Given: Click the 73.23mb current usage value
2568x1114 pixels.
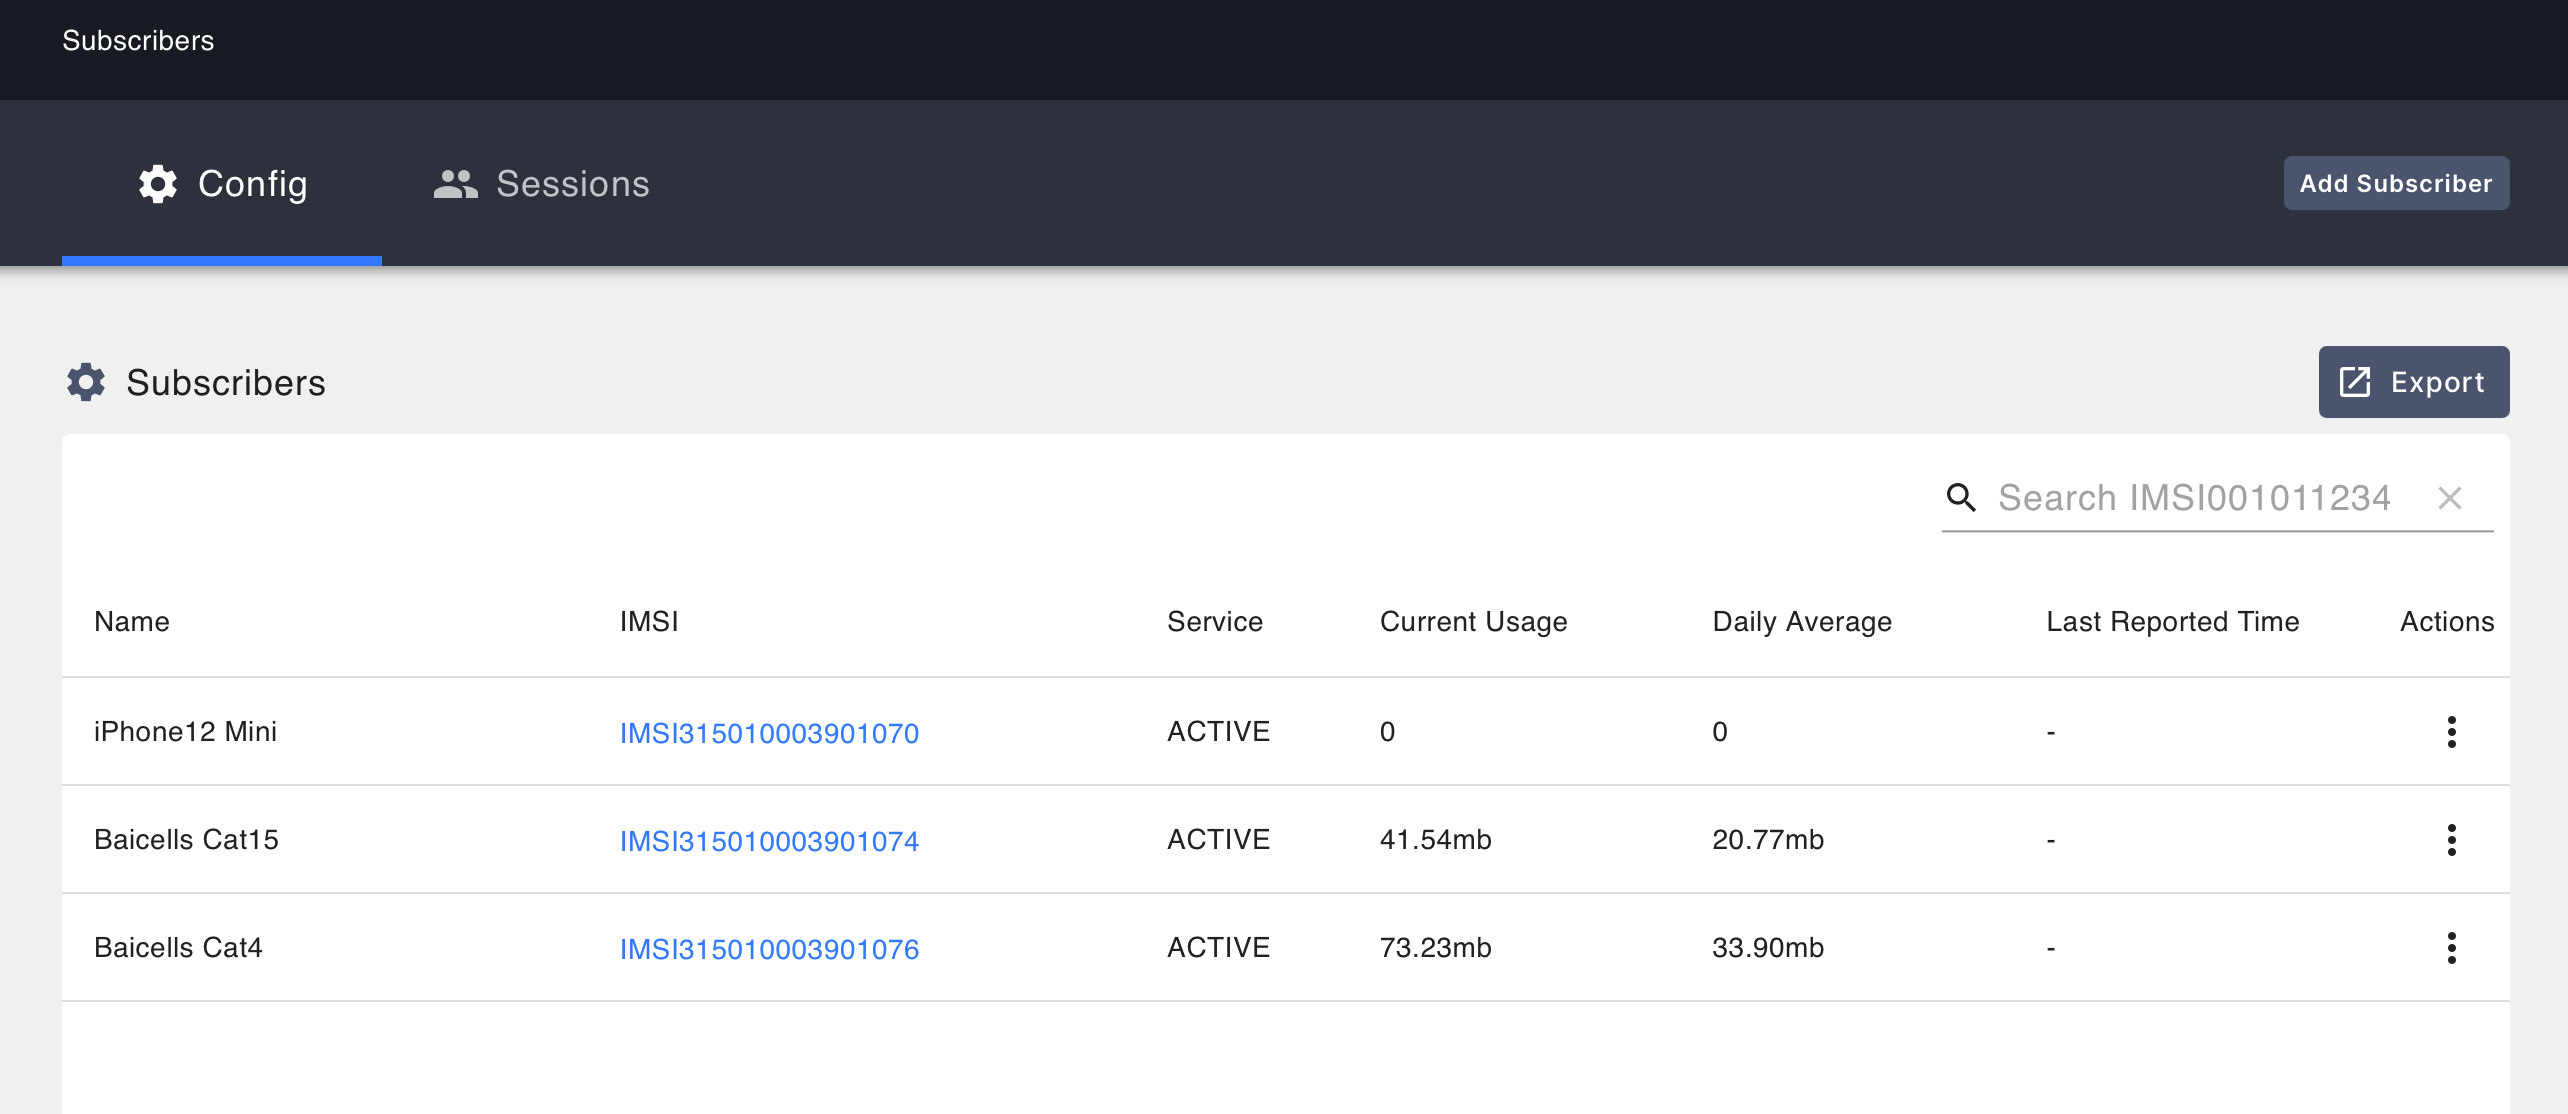Looking at the screenshot, I should tap(1435, 947).
